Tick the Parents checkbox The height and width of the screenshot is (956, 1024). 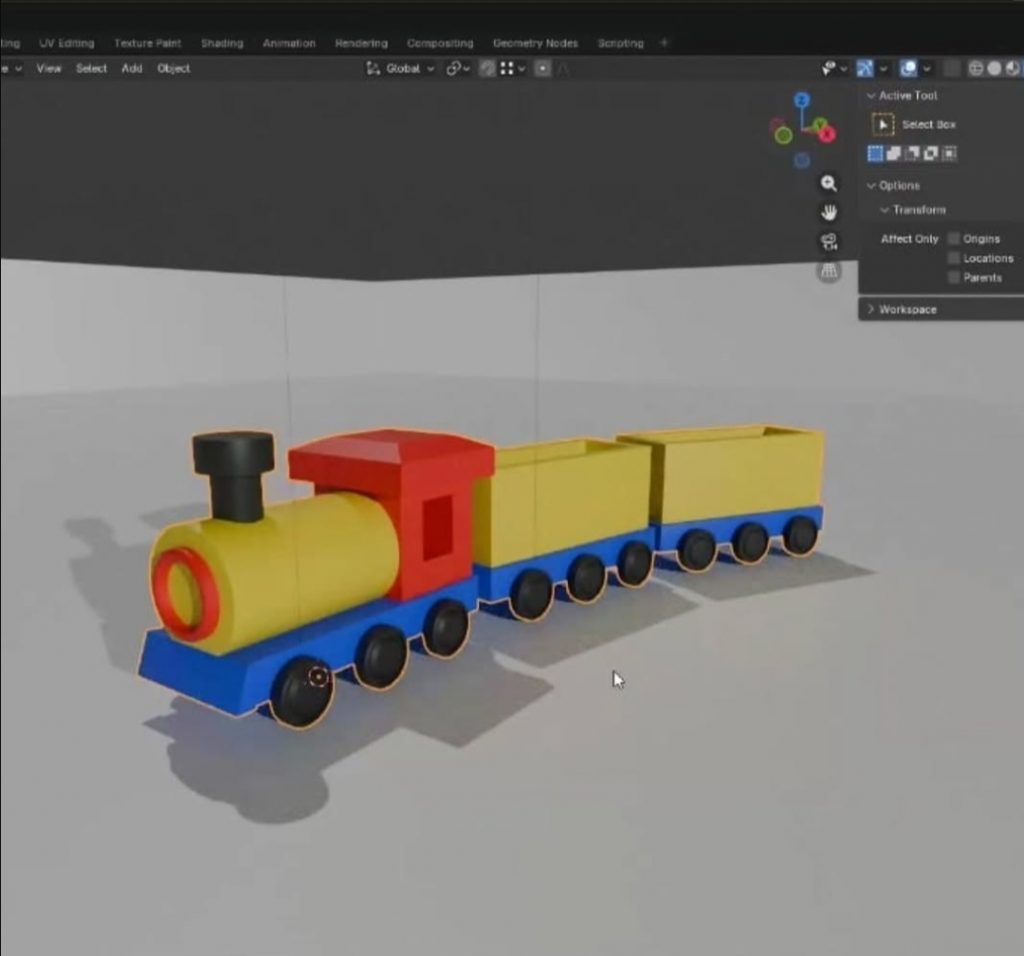(x=954, y=277)
